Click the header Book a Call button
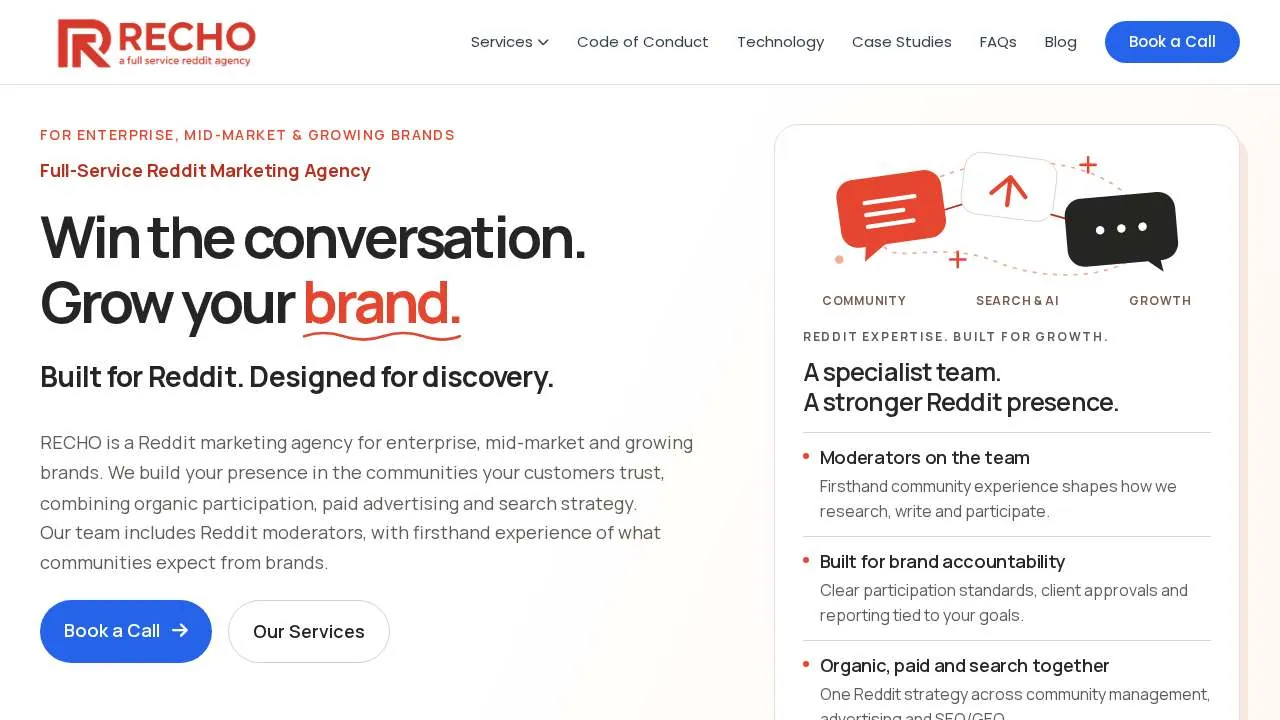Image resolution: width=1280 pixels, height=720 pixels. tap(1172, 42)
